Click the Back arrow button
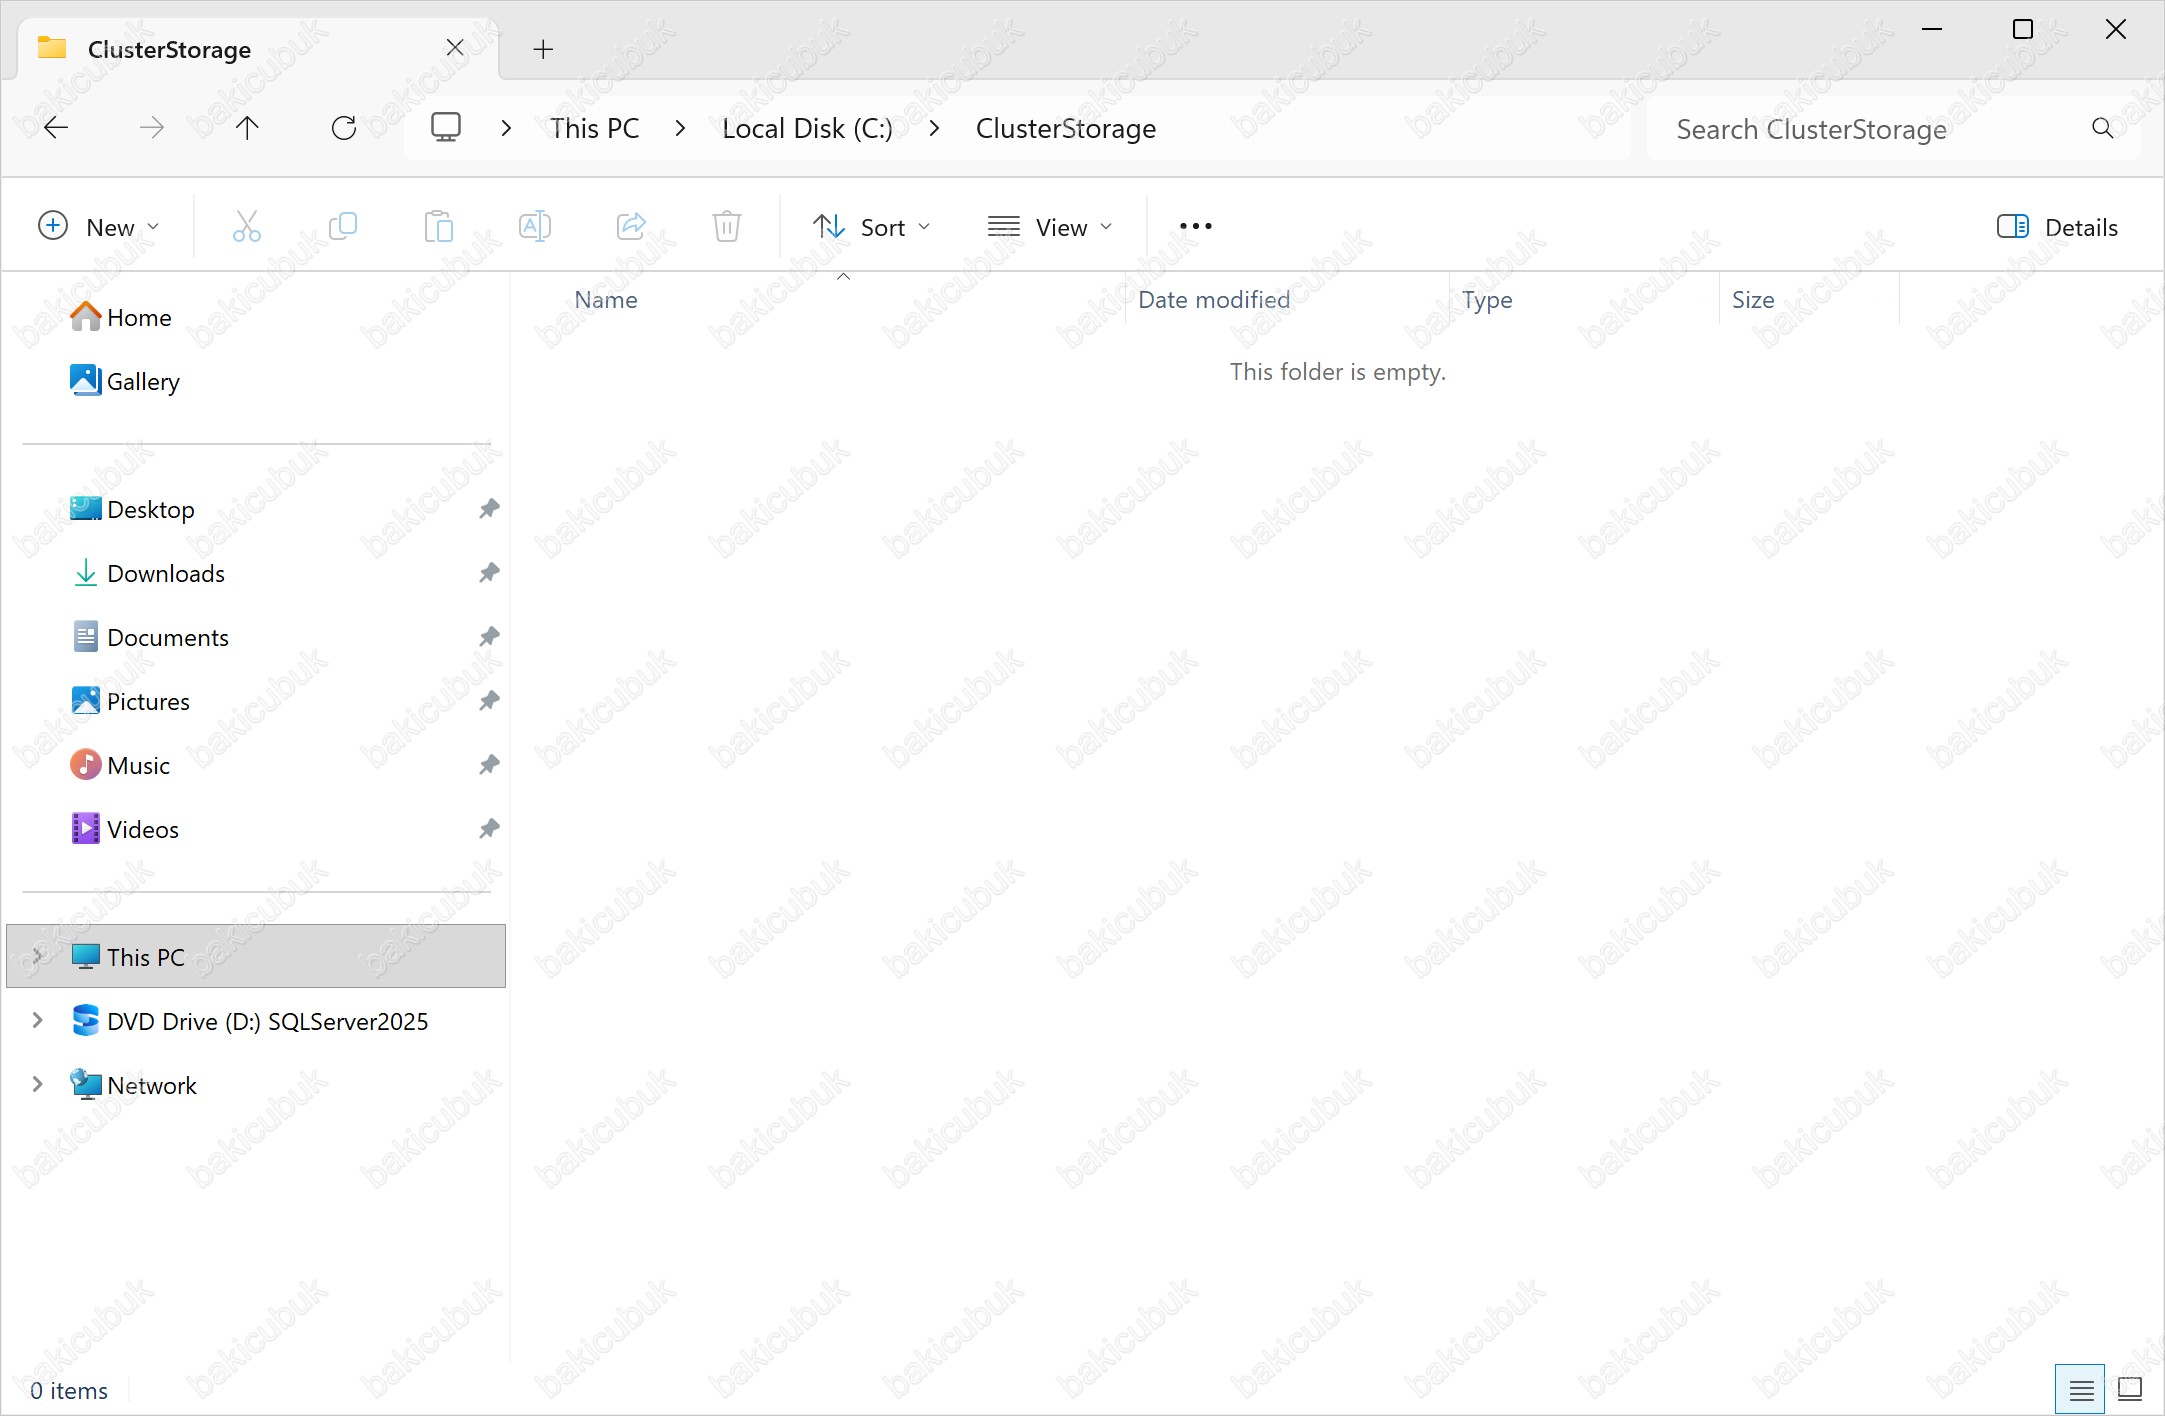This screenshot has height=1416, width=2165. [56, 128]
